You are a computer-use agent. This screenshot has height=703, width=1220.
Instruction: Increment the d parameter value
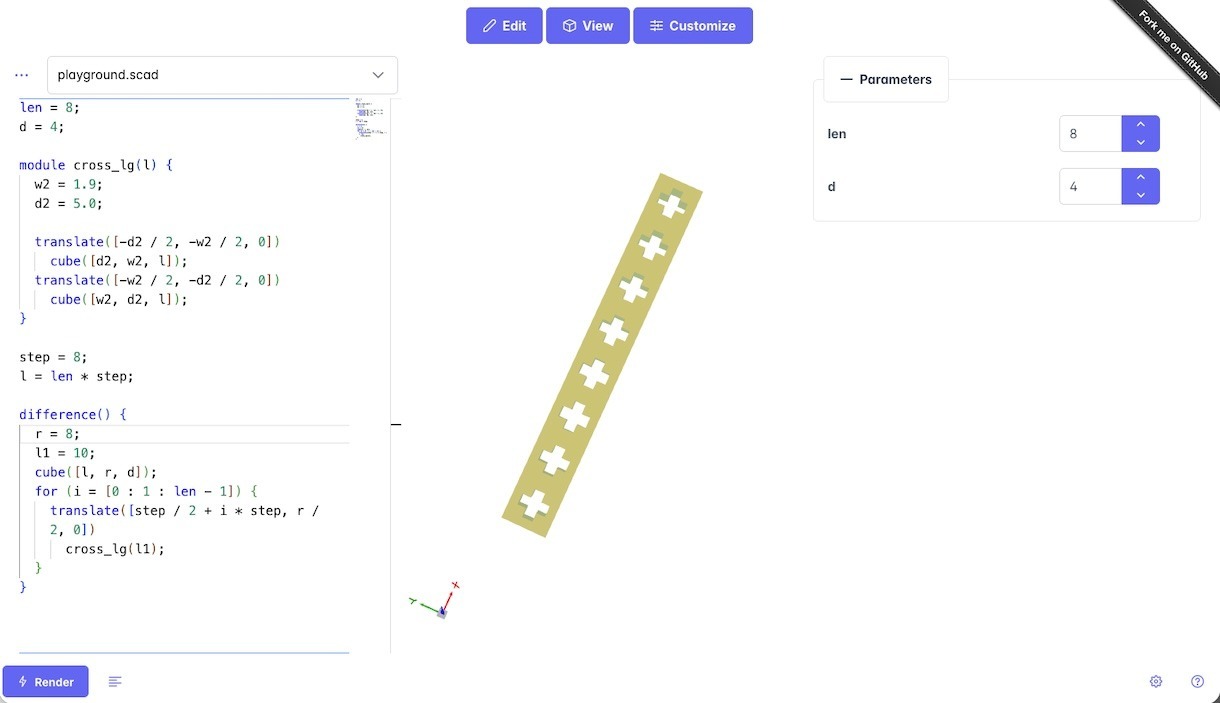tap(1141, 178)
